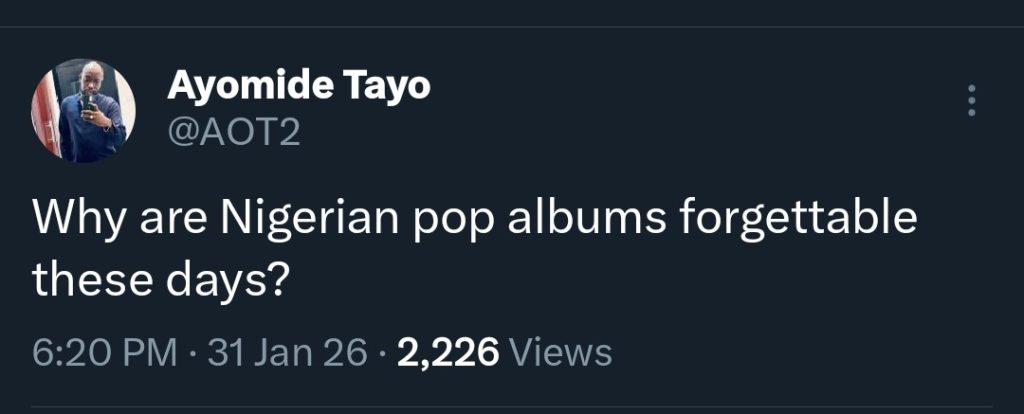
Task: Tap the @AOT2 handle
Action: (233, 131)
